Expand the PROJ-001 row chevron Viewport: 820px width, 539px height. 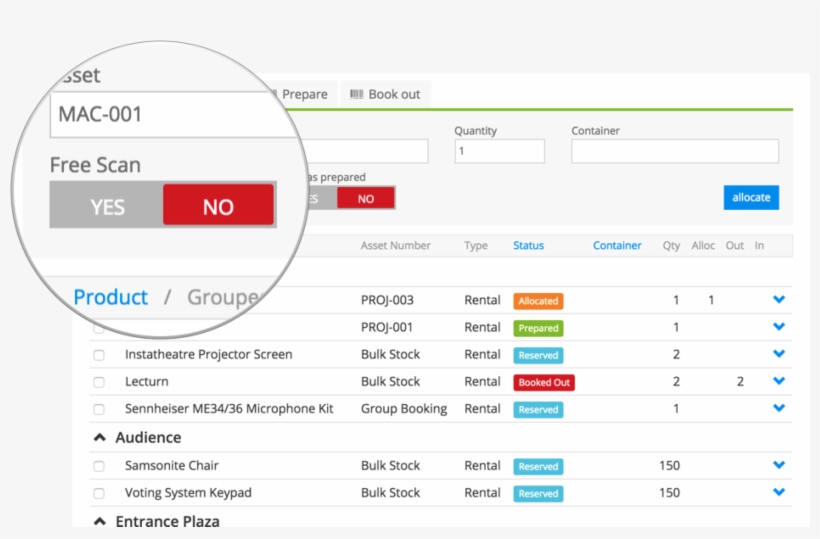click(779, 327)
